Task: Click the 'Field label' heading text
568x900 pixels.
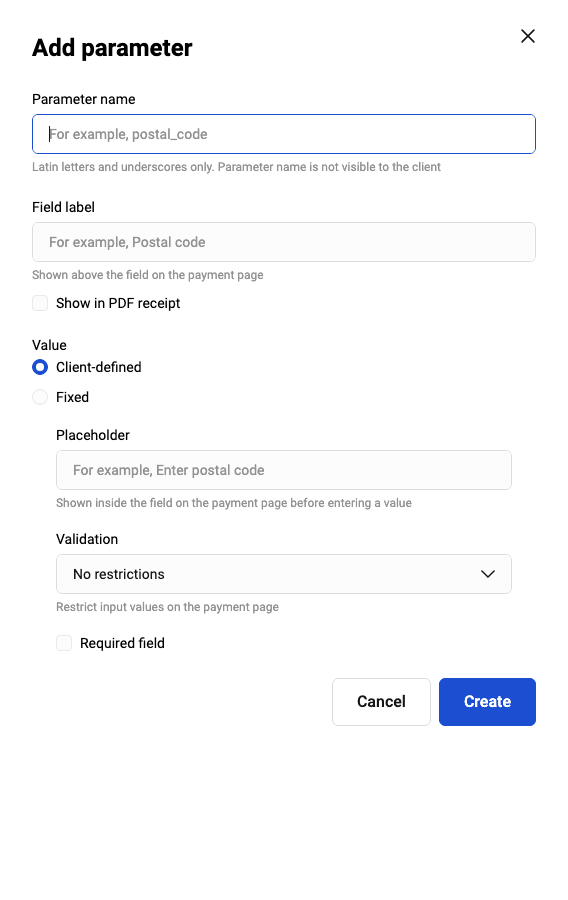Action: 64,207
